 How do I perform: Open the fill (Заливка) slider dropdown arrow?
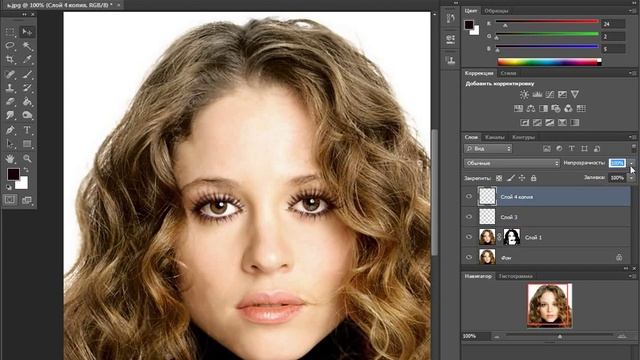point(631,178)
